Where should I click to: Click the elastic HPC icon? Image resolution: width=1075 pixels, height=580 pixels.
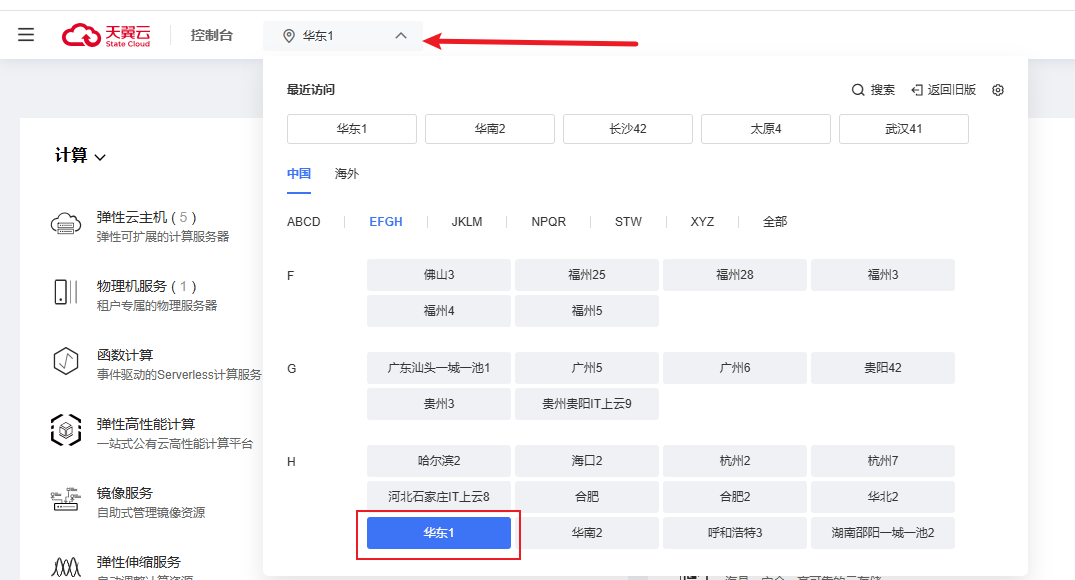pos(66,431)
